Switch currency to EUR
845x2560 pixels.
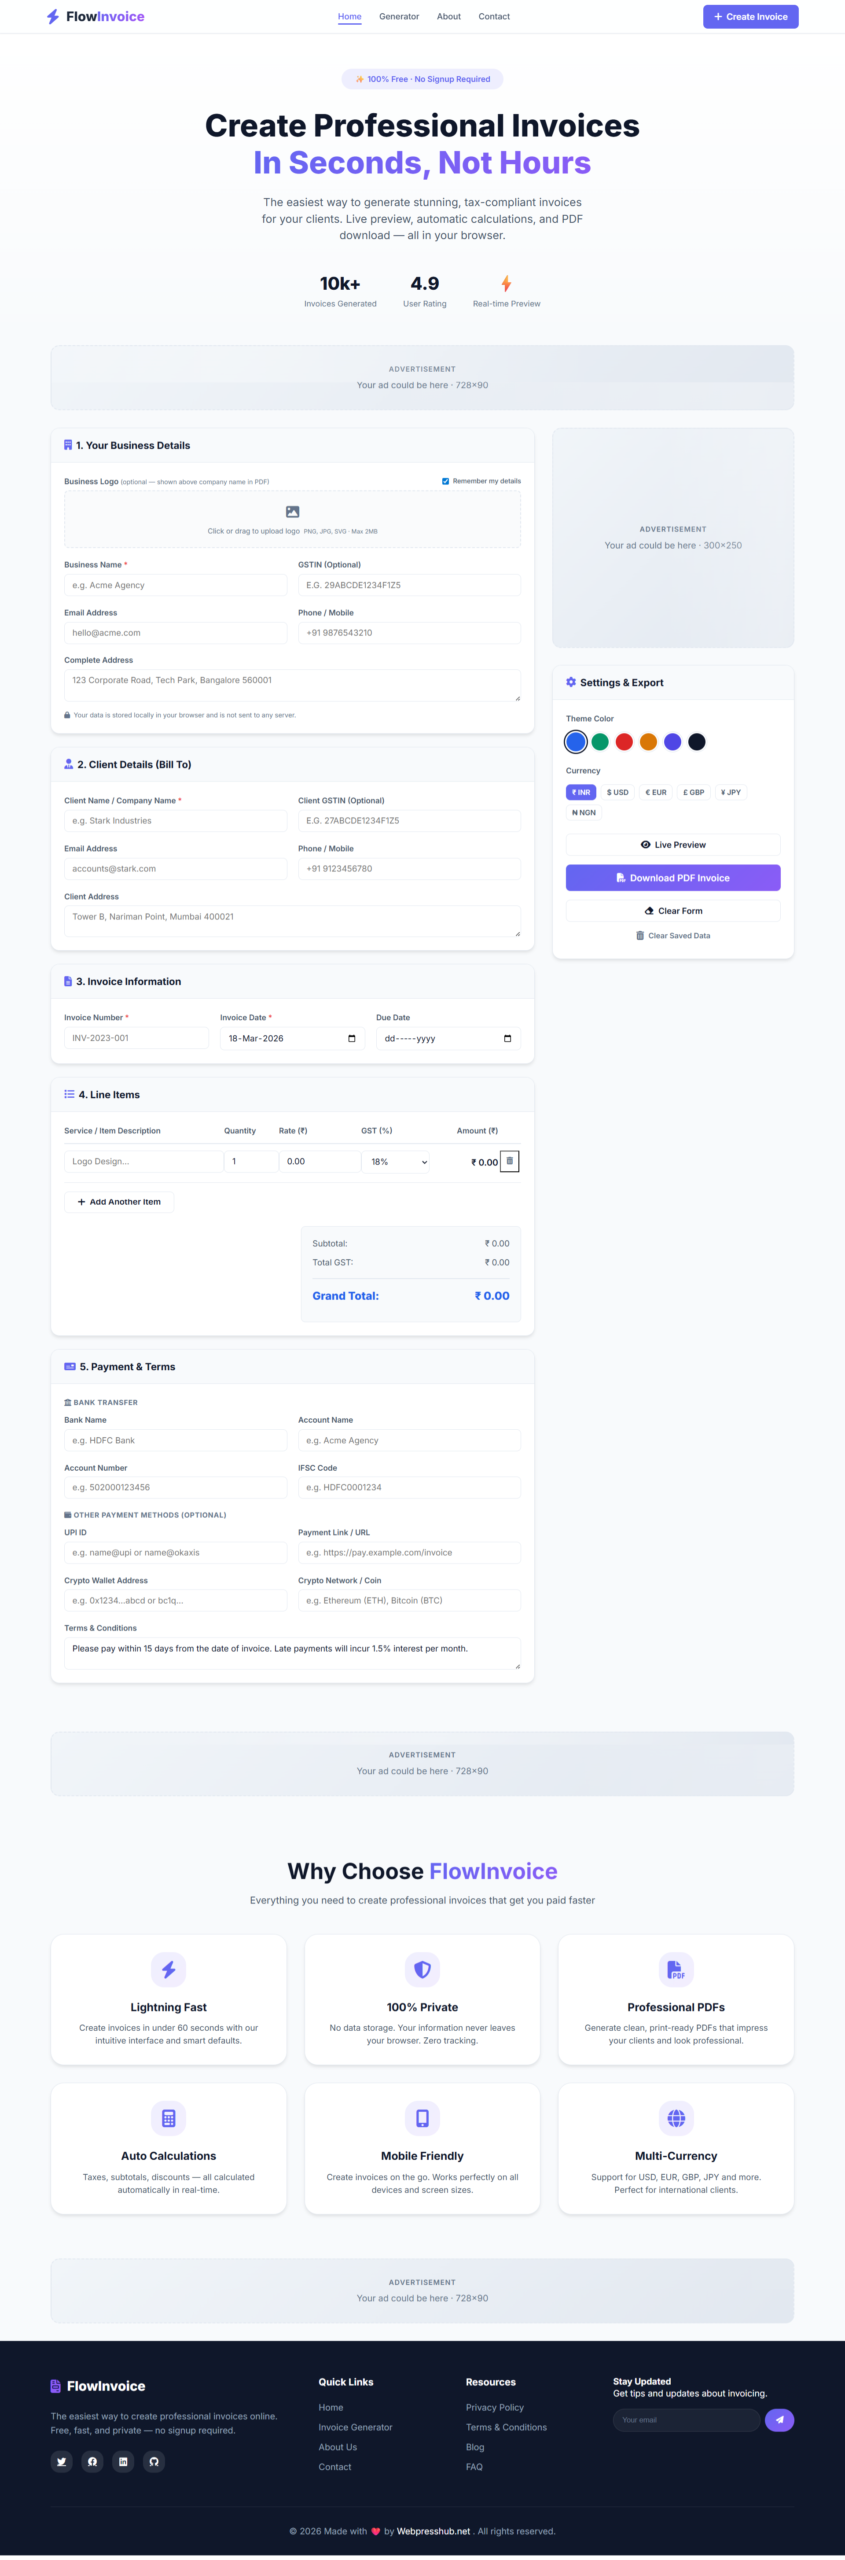click(x=656, y=792)
